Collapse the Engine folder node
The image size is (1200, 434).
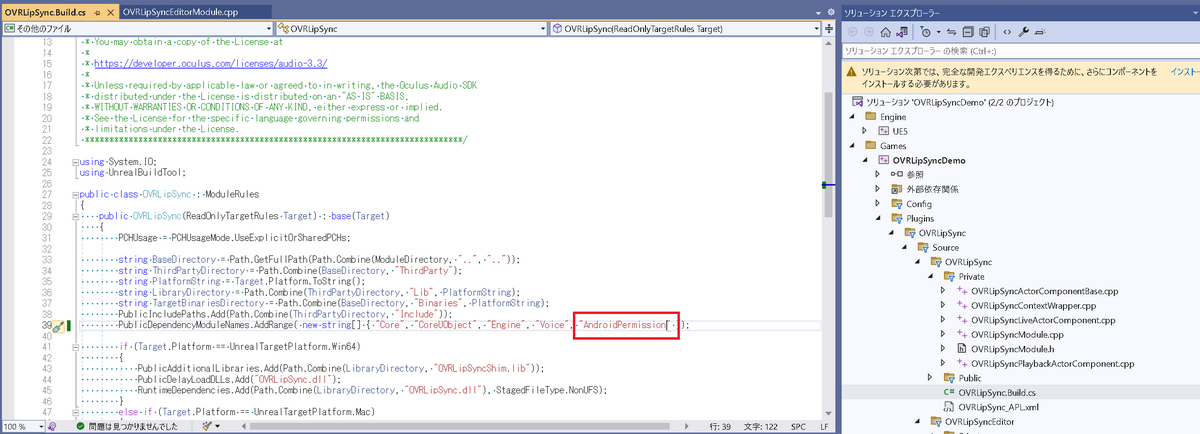point(853,116)
